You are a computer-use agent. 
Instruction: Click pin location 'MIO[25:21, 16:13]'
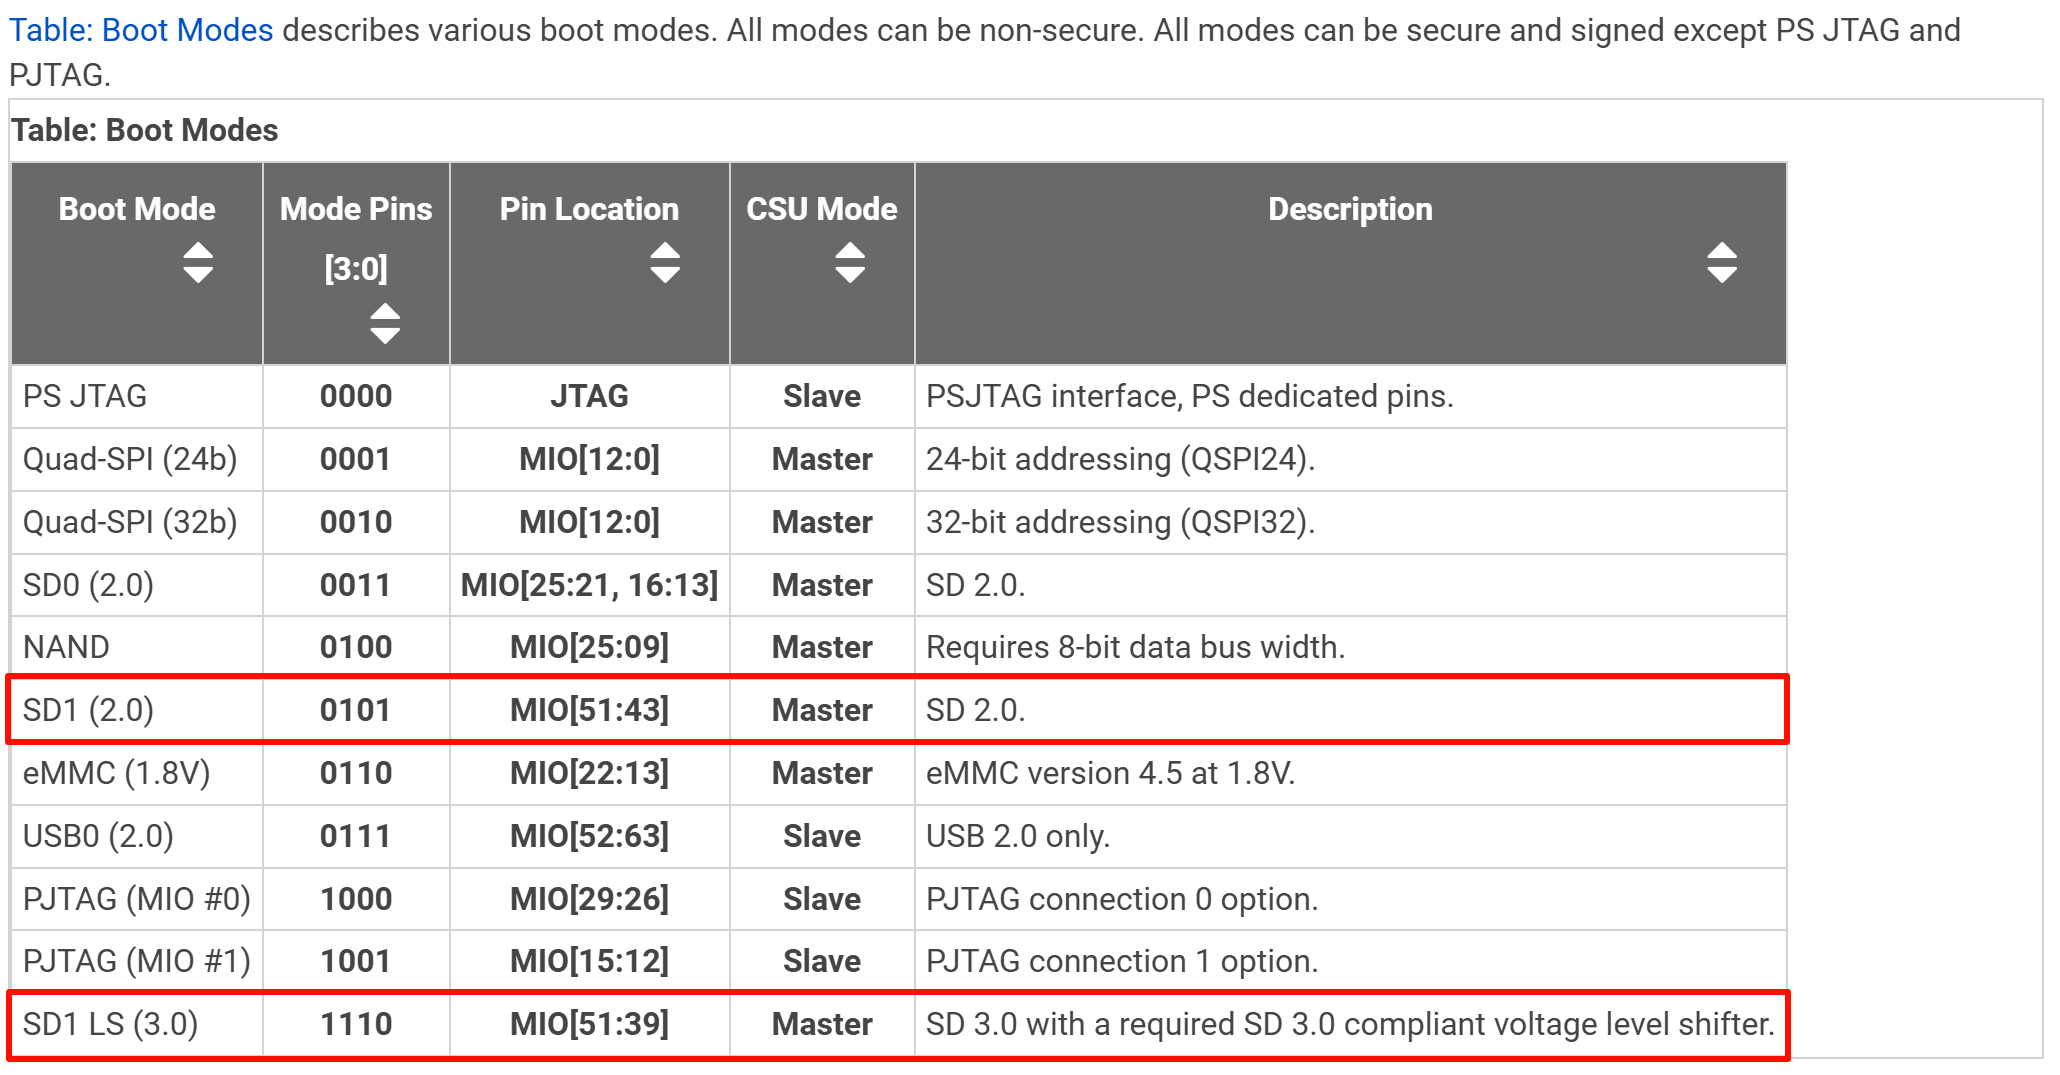click(x=589, y=585)
